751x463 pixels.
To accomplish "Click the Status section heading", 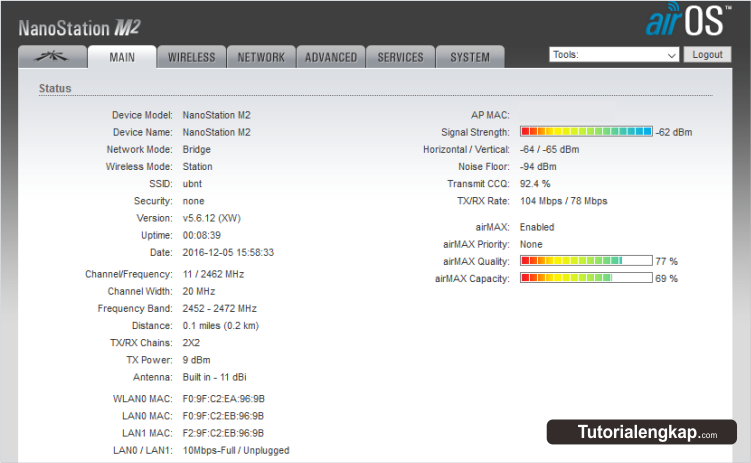I will pos(55,88).
